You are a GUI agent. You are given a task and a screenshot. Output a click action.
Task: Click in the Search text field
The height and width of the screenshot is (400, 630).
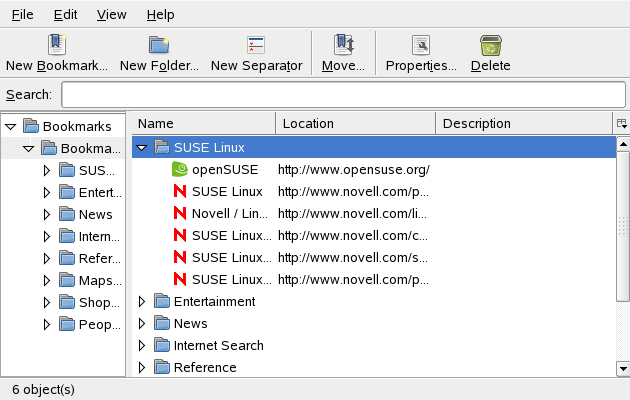point(342,94)
